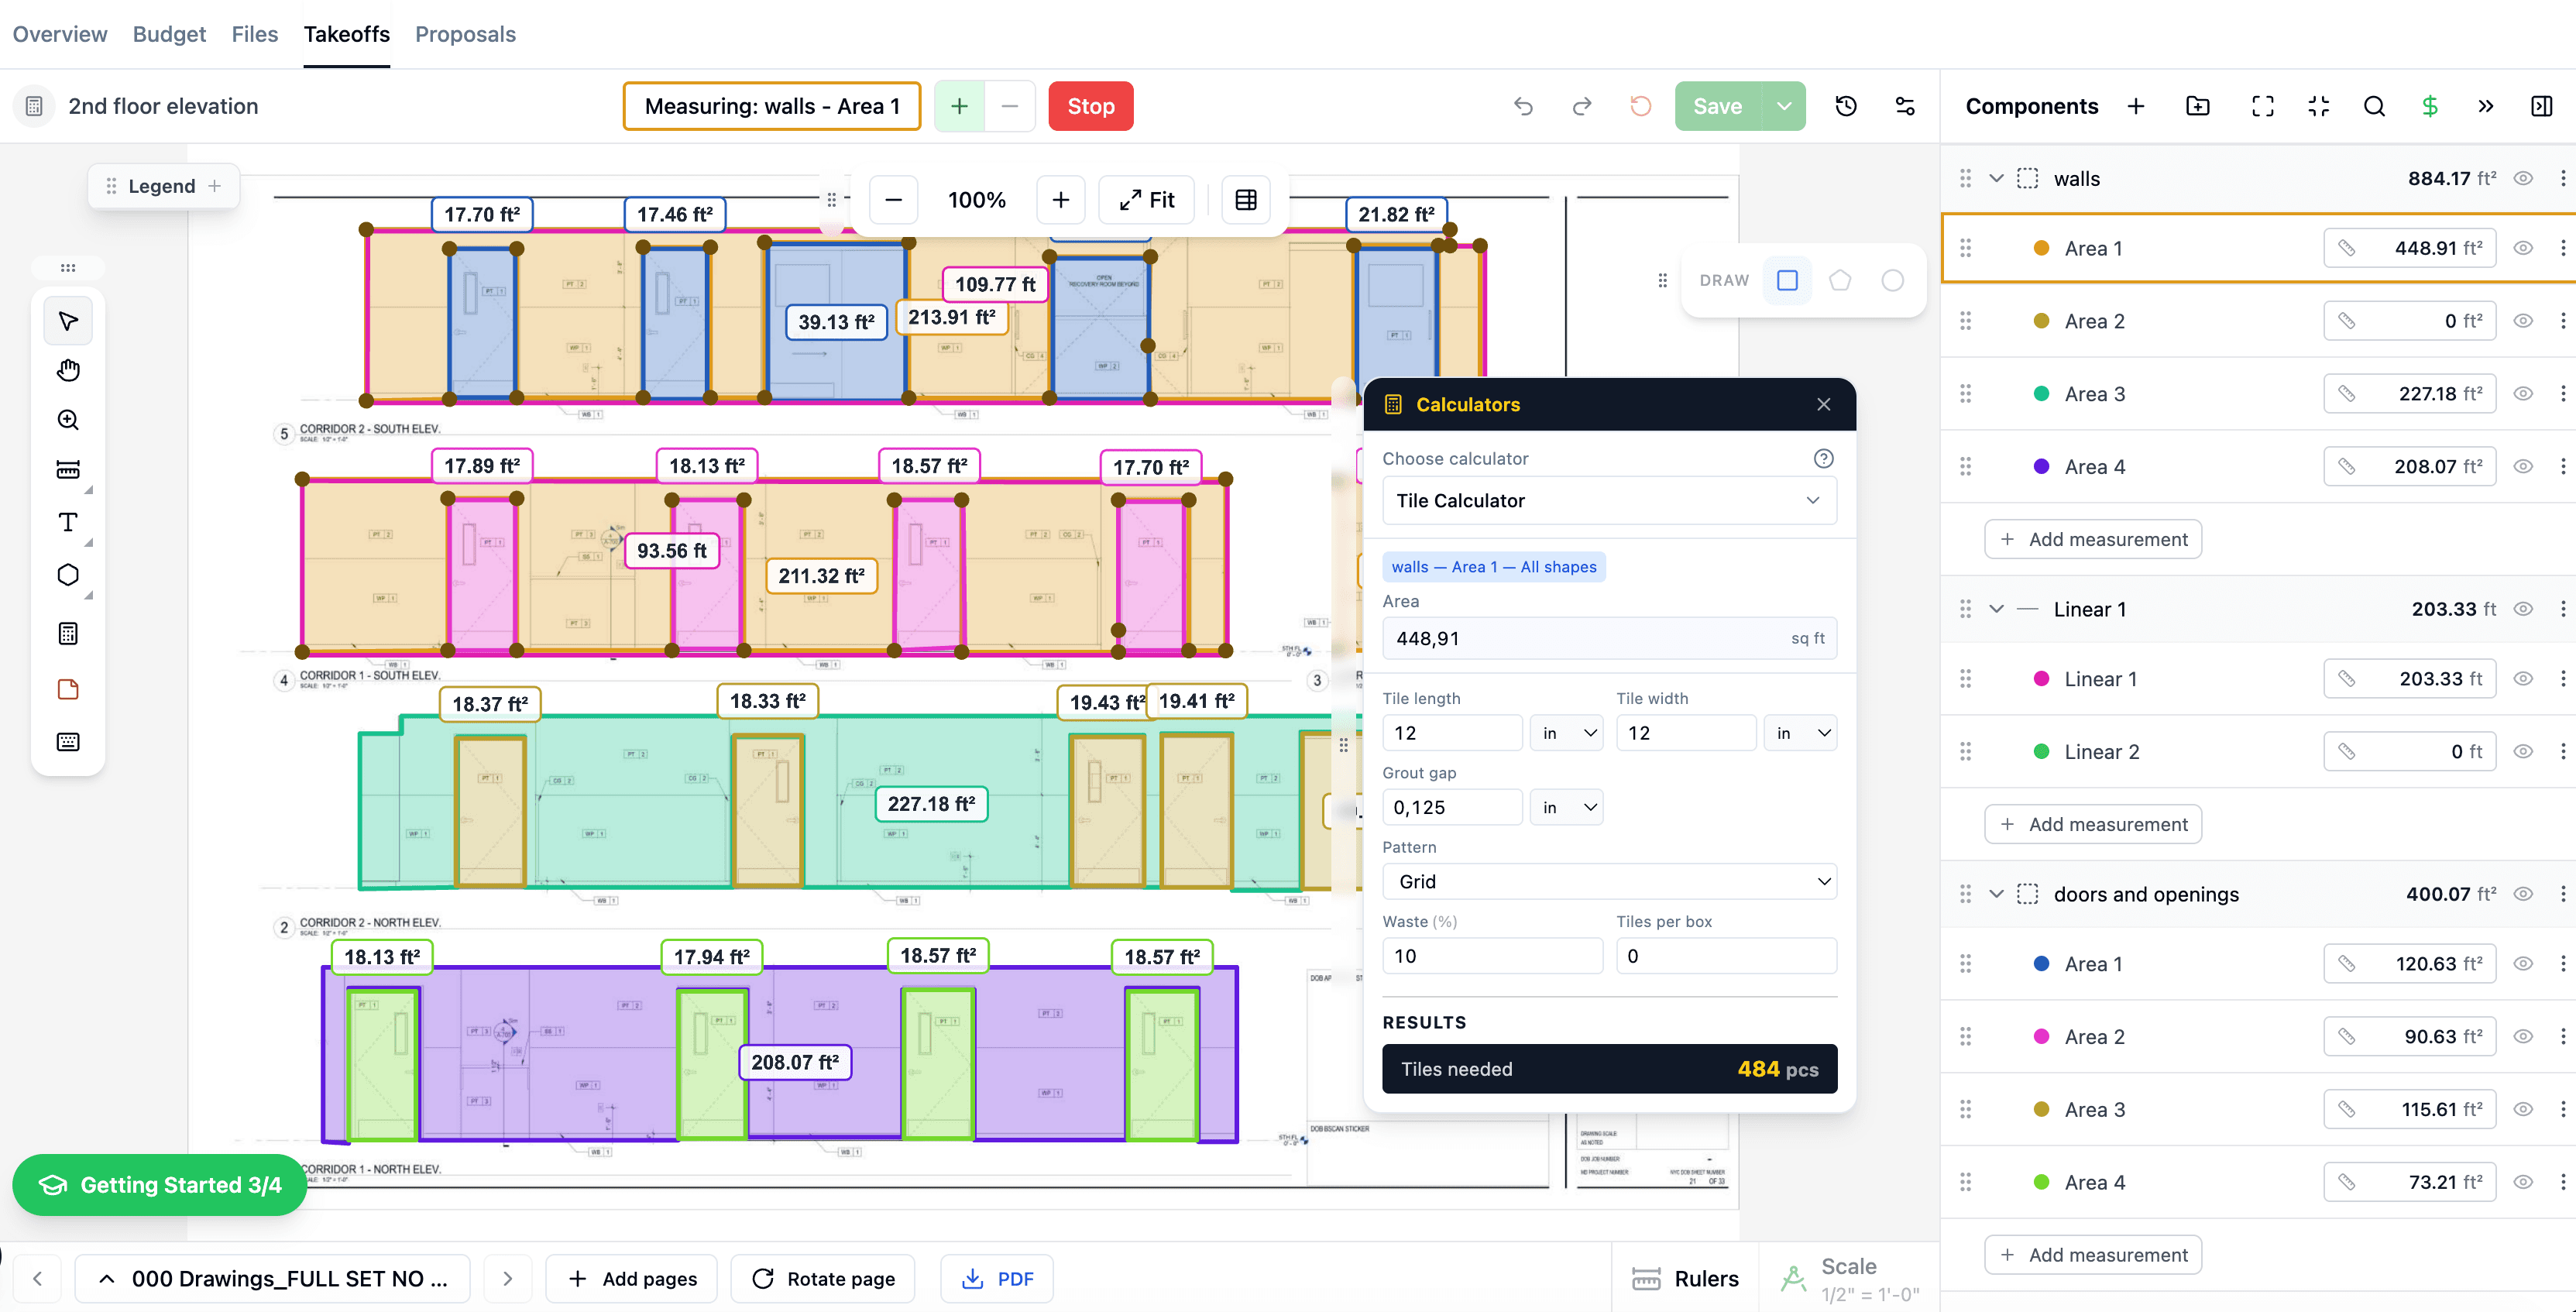Select the zoom magnifier tool

[x=68, y=420]
